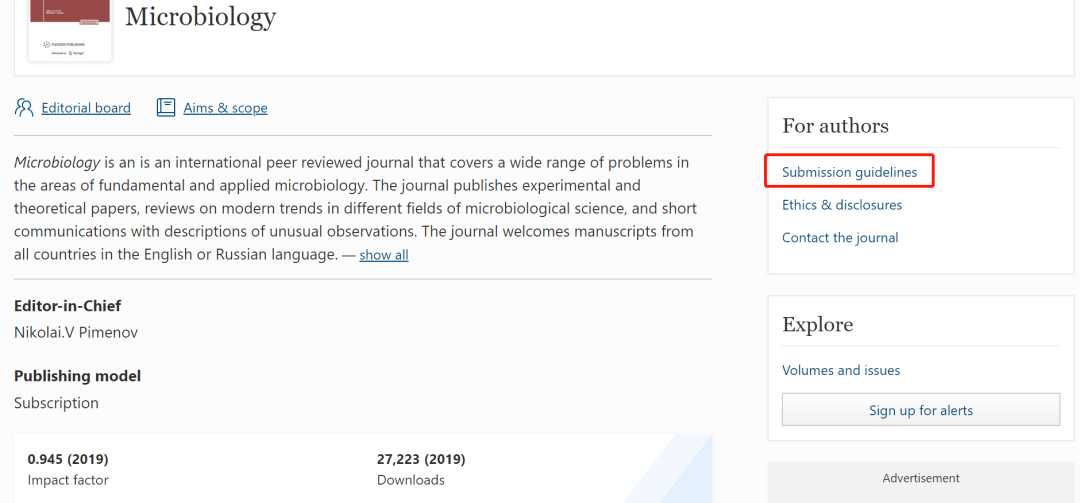The image size is (1080, 503).
Task: Click the Pleiades Publishing logo on the cover
Action: pyautogui.click(x=64, y=44)
